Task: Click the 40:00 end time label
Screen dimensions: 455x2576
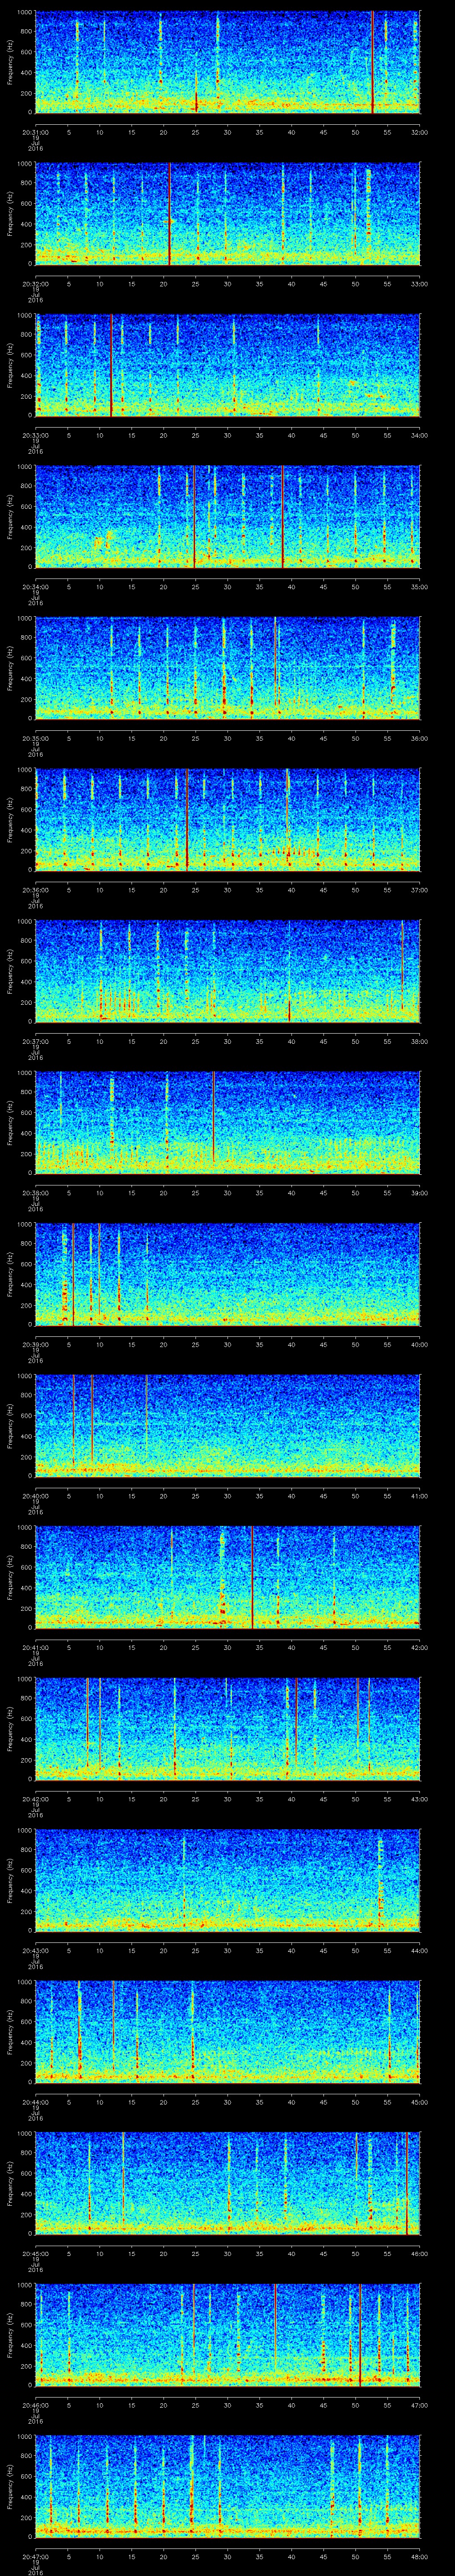Action: click(420, 1344)
